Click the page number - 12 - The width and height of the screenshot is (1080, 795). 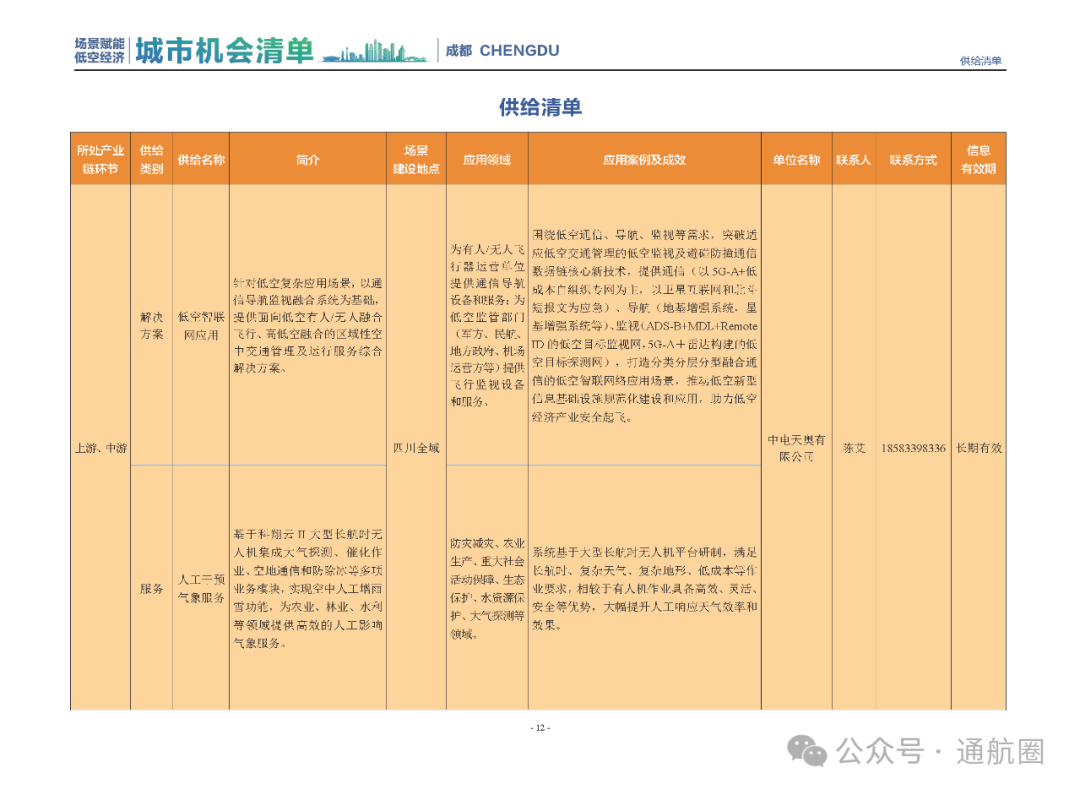point(540,728)
